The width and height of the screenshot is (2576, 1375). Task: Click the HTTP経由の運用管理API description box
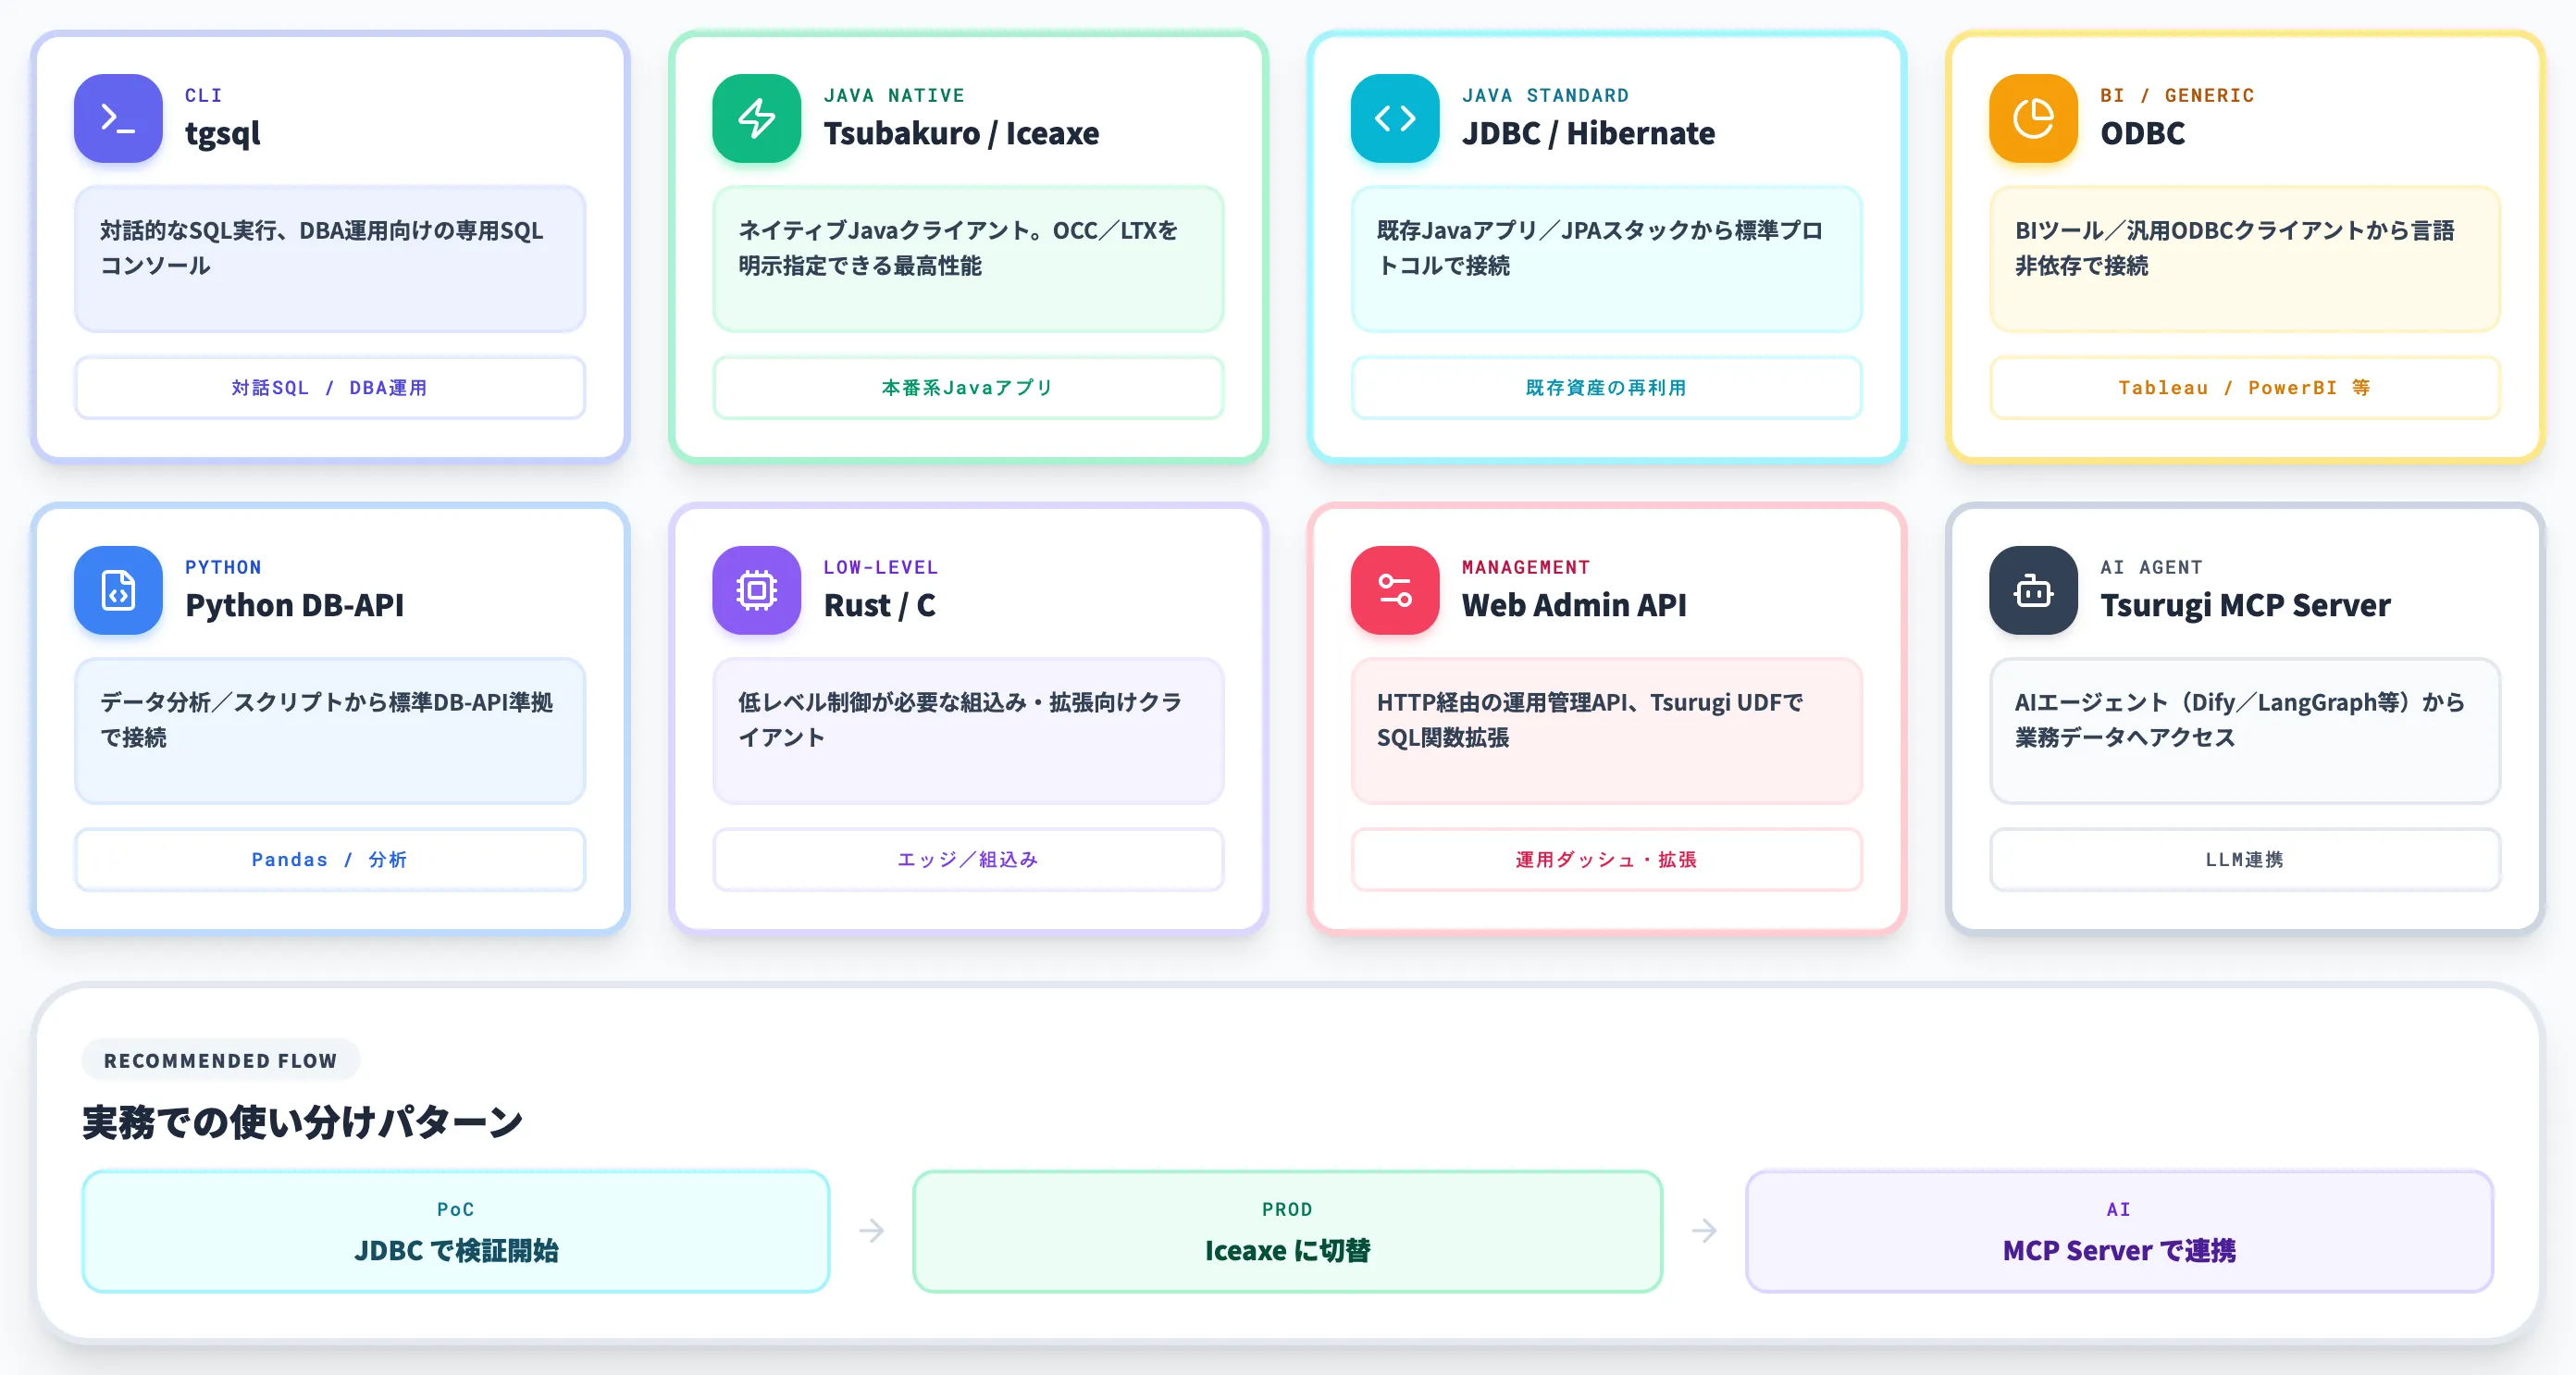point(1606,731)
